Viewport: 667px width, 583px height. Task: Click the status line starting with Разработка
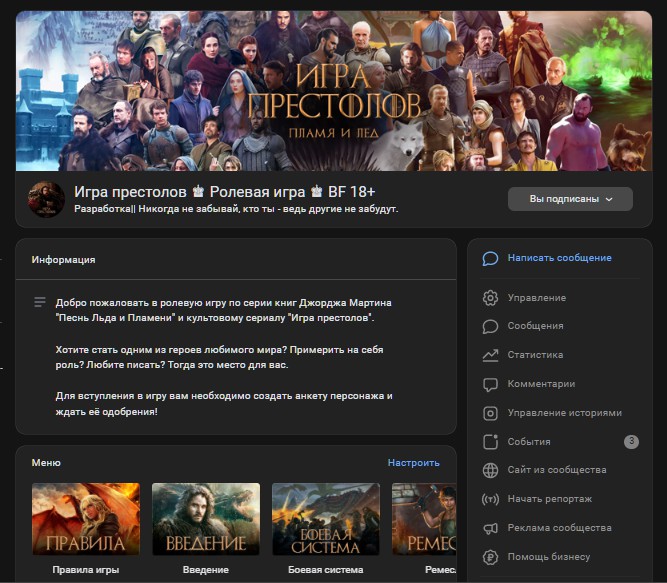click(x=236, y=209)
